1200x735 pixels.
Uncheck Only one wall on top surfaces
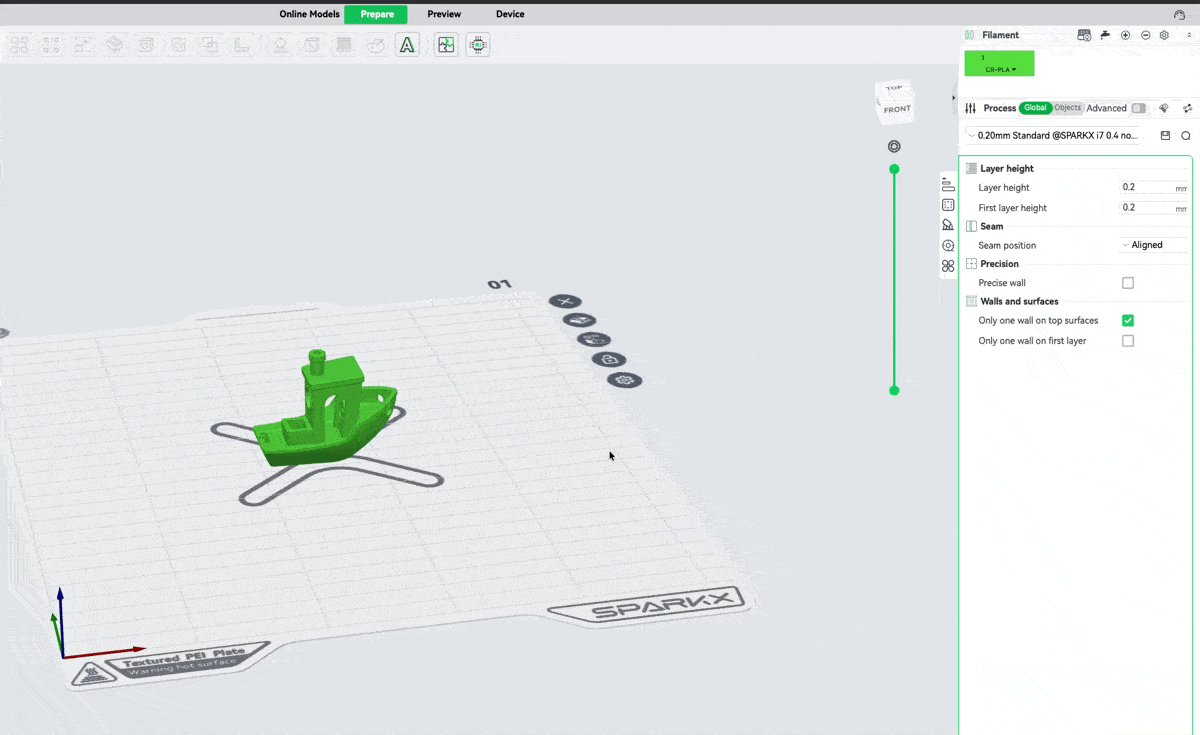pyautogui.click(x=1128, y=321)
